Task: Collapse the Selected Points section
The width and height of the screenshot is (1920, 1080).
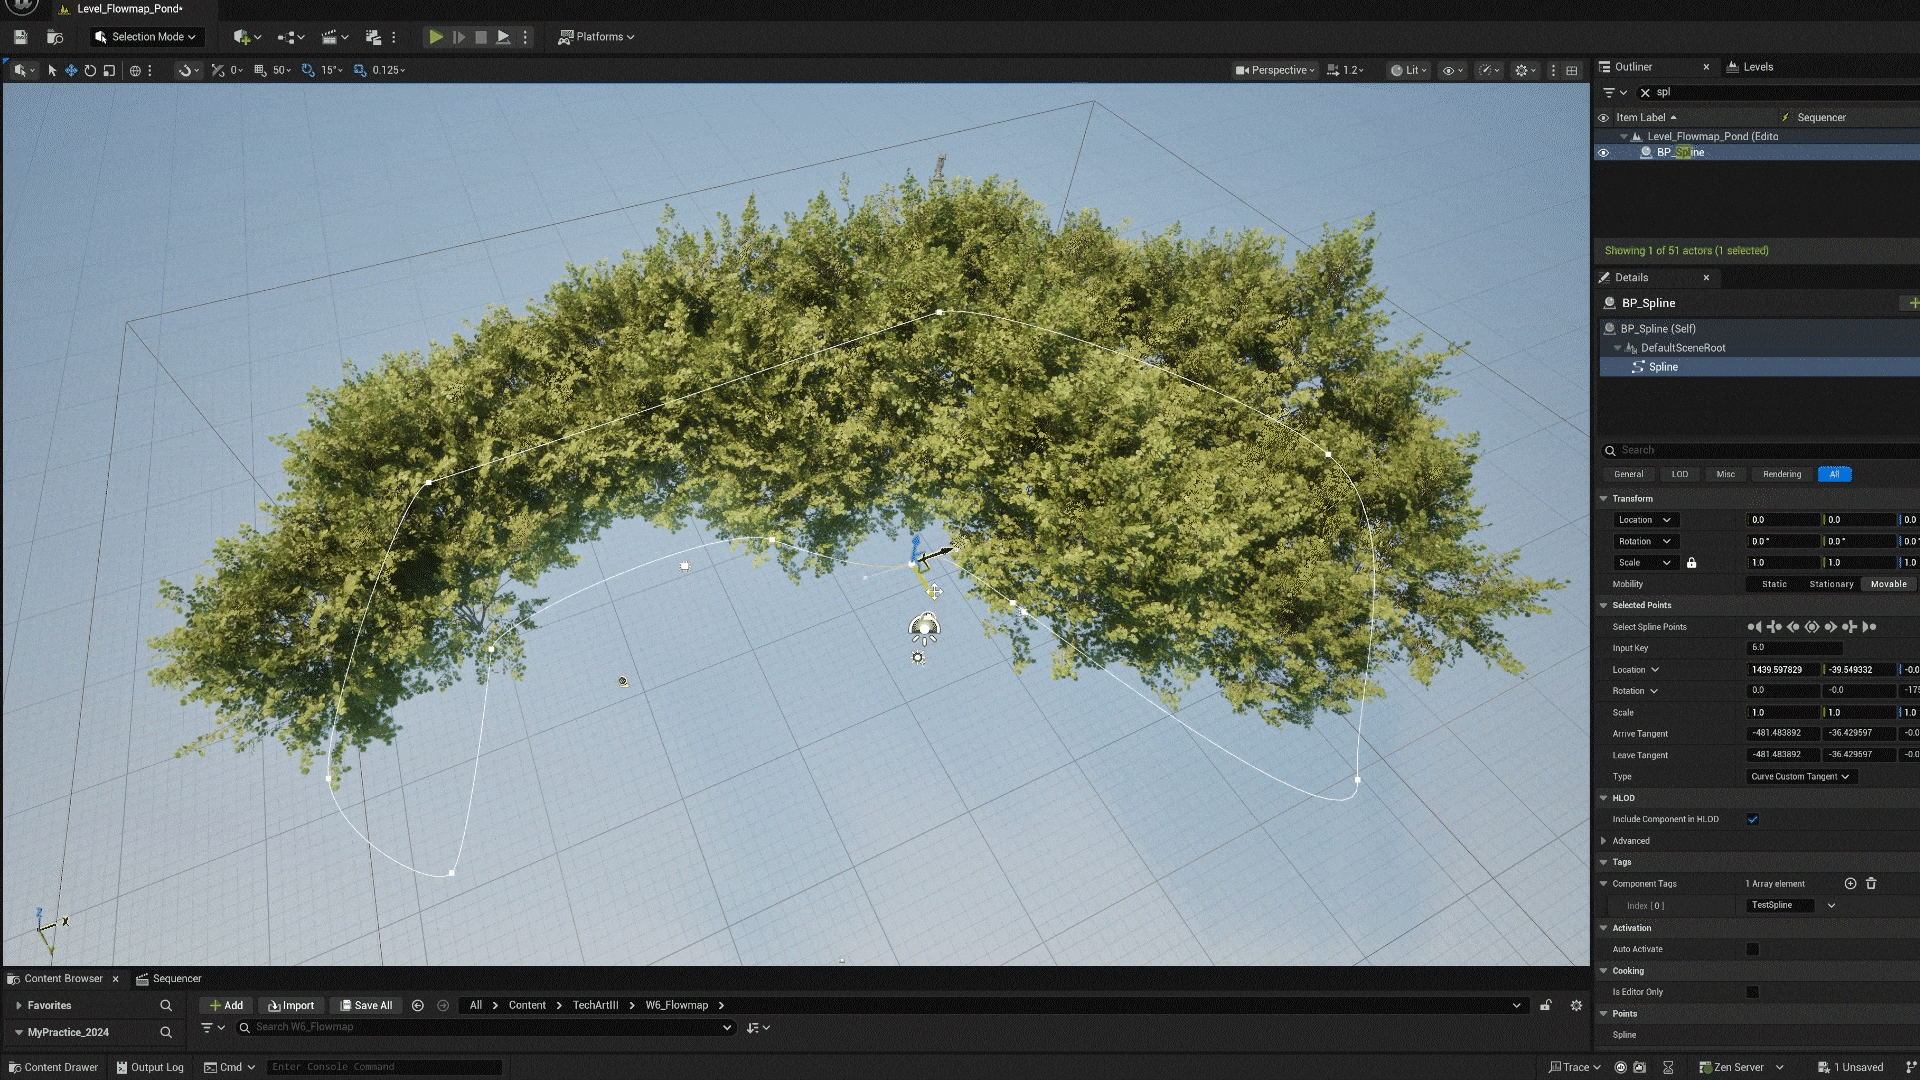Action: tap(1605, 605)
